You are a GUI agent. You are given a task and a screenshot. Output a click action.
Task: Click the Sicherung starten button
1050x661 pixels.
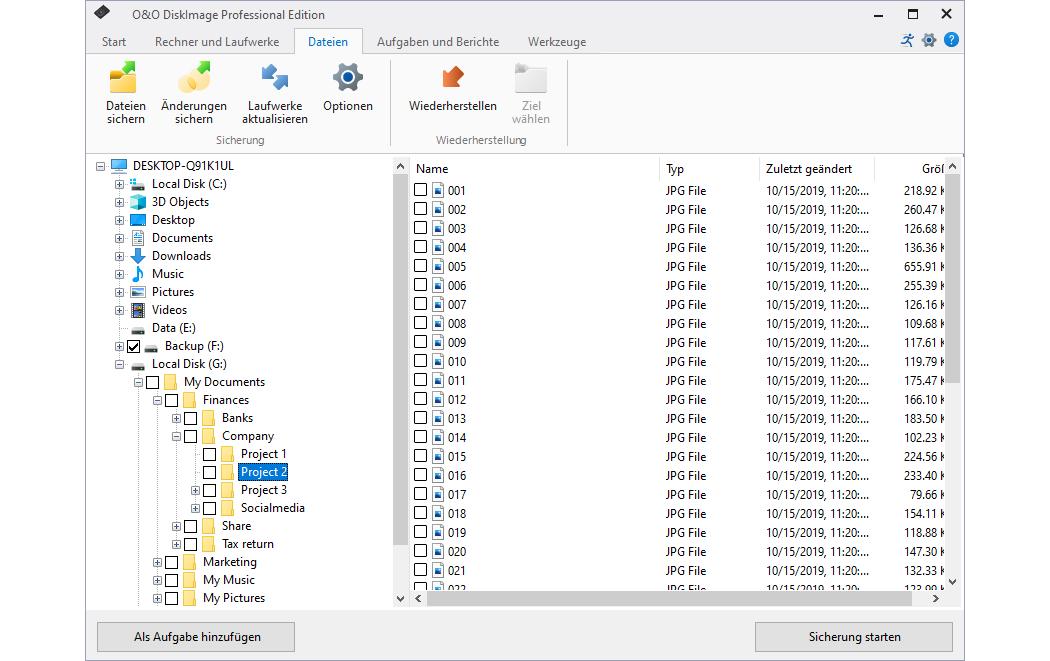pos(854,637)
